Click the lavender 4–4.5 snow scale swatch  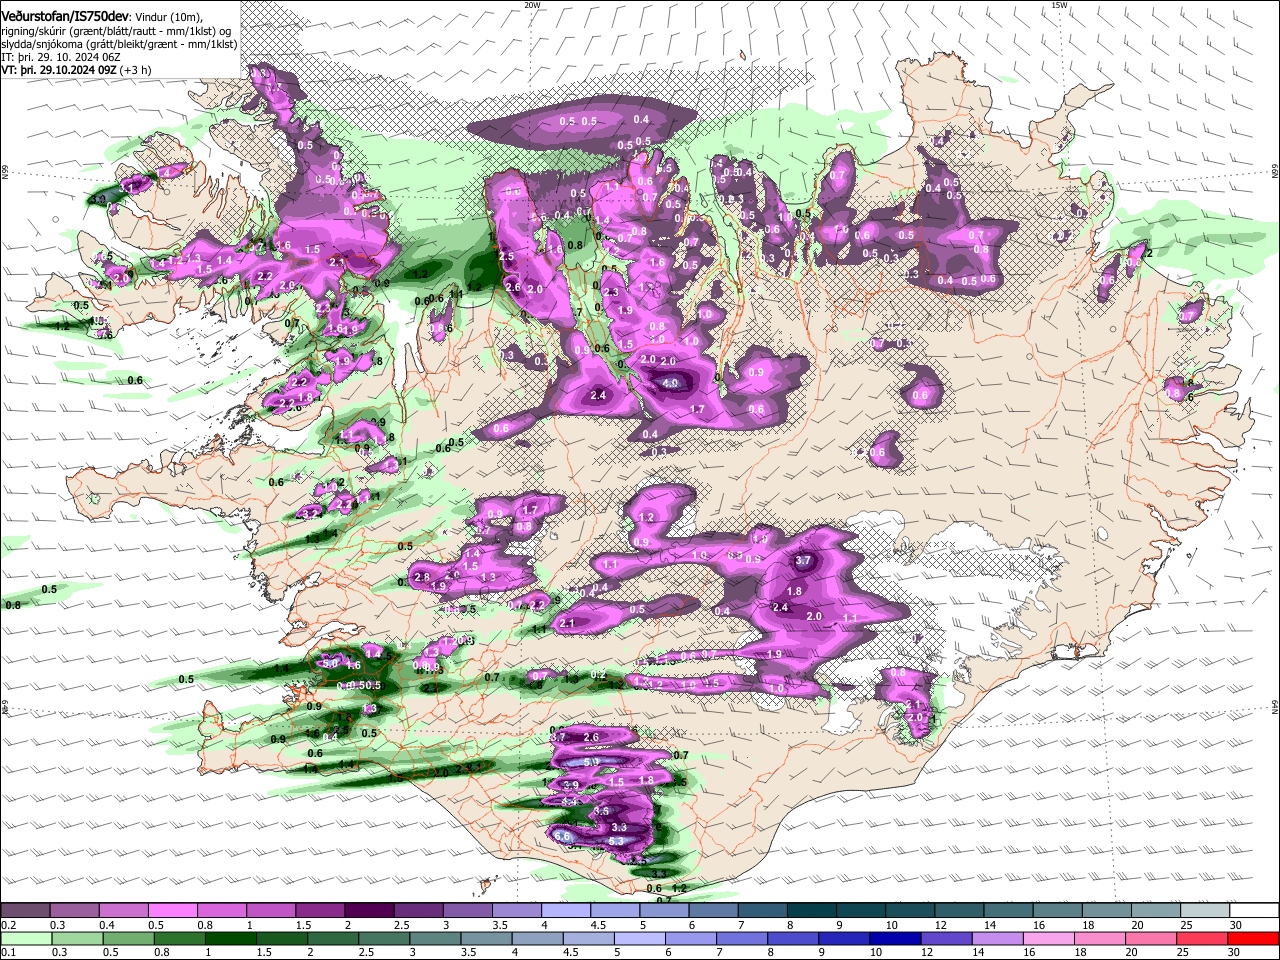pyautogui.click(x=566, y=911)
